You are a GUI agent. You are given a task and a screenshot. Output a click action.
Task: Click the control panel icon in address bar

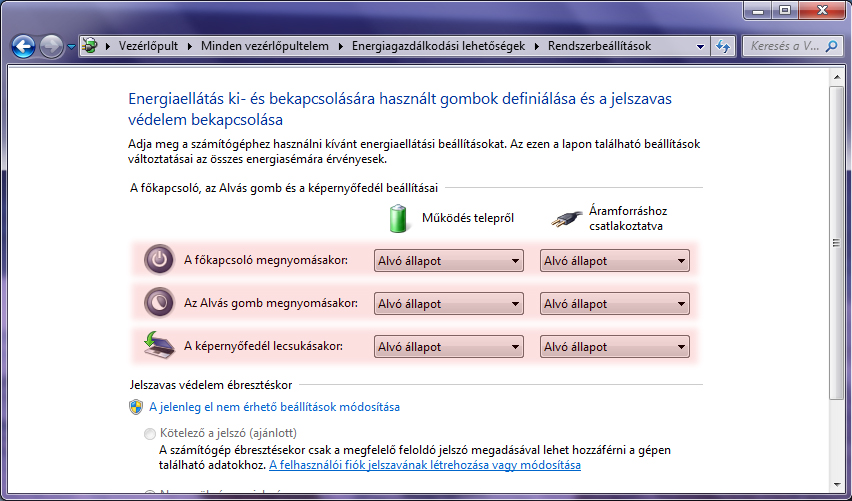pyautogui.click(x=90, y=46)
